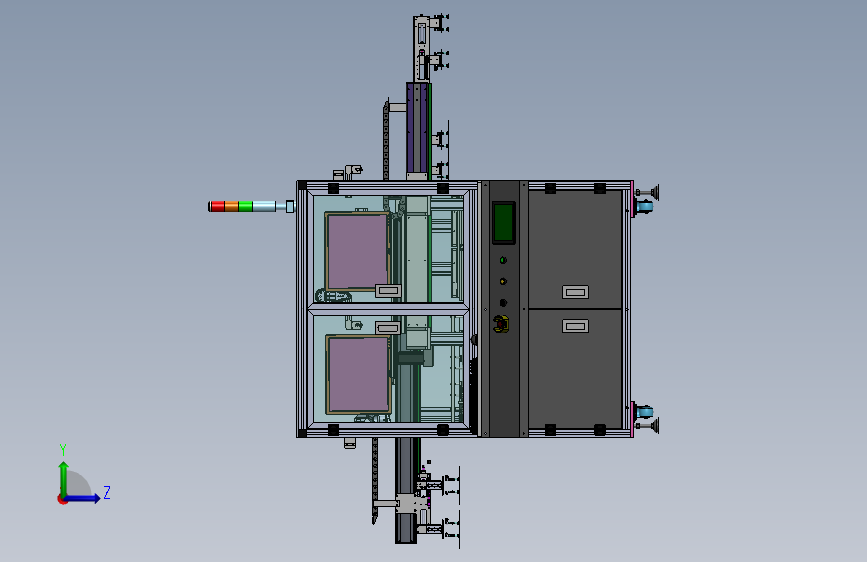867x562 pixels.
Task: Click the blue Z axis arrow on the triad
Action: coord(84,498)
